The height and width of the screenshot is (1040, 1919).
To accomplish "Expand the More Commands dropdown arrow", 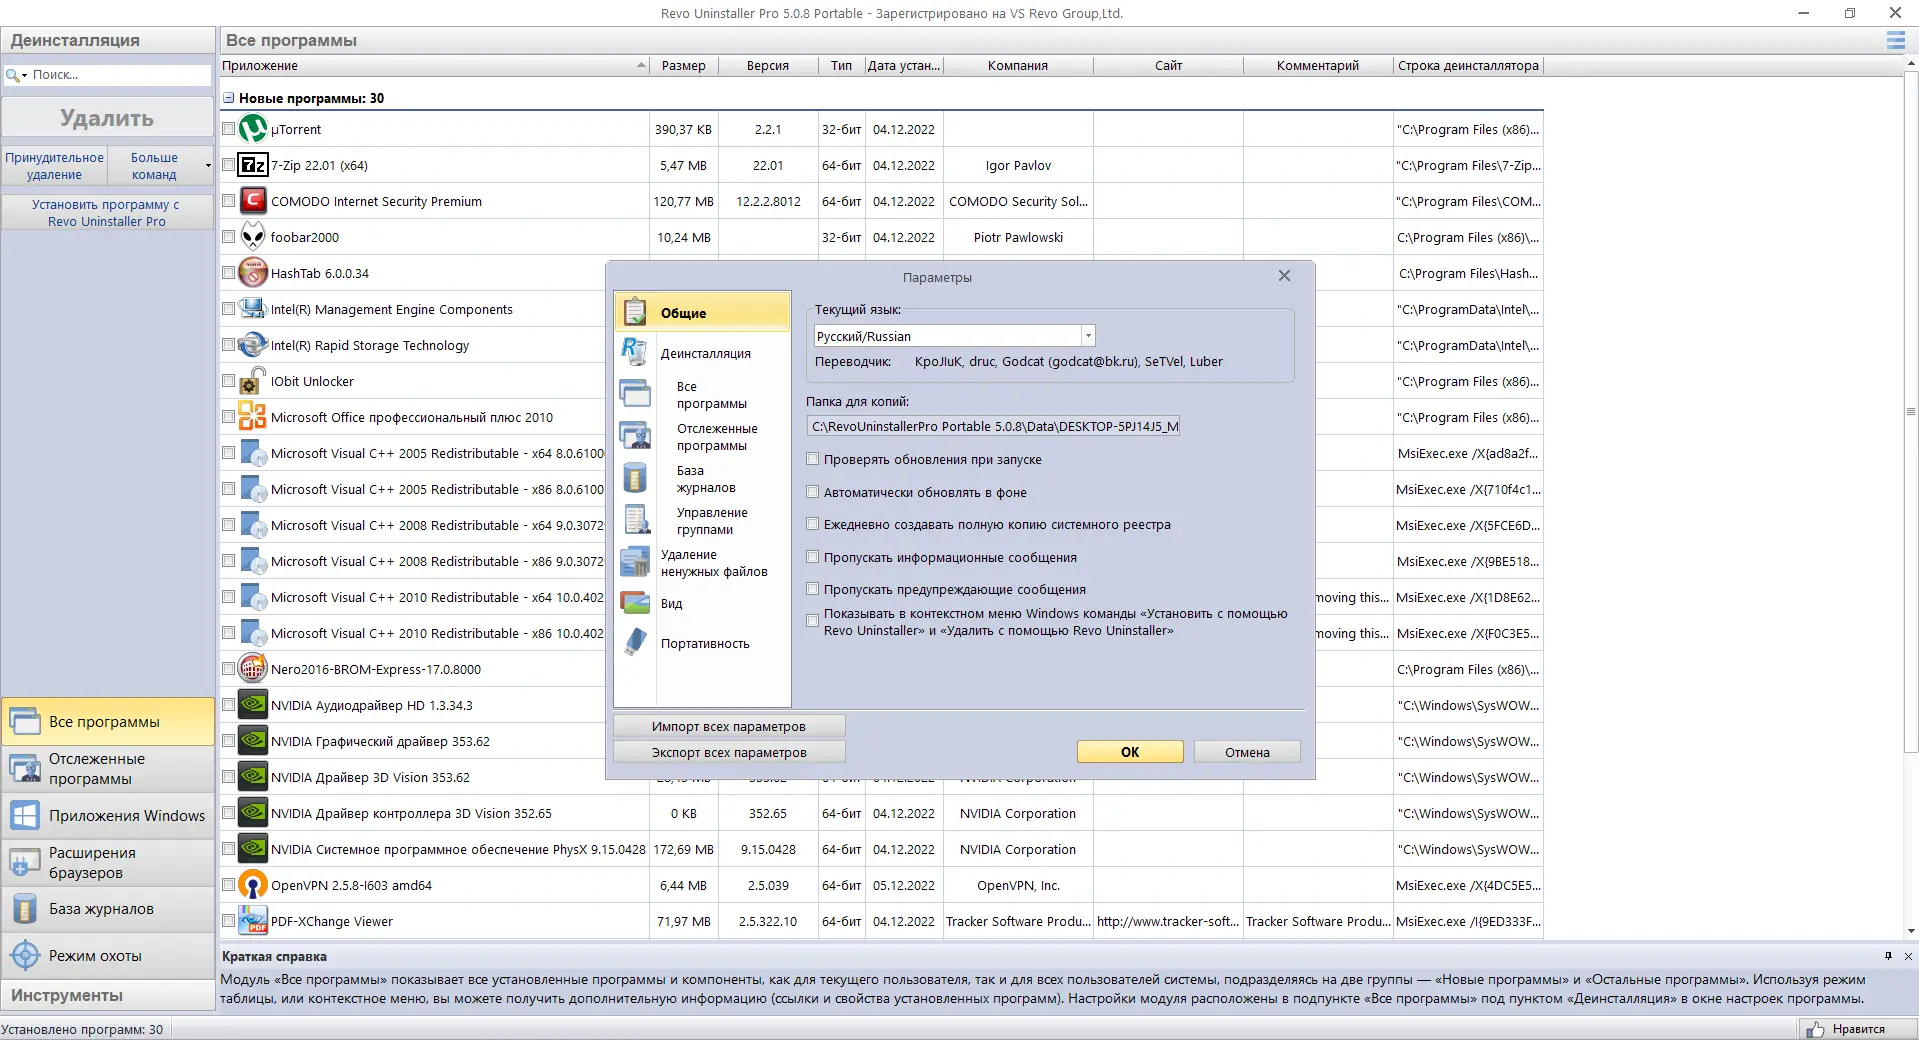I will [208, 166].
